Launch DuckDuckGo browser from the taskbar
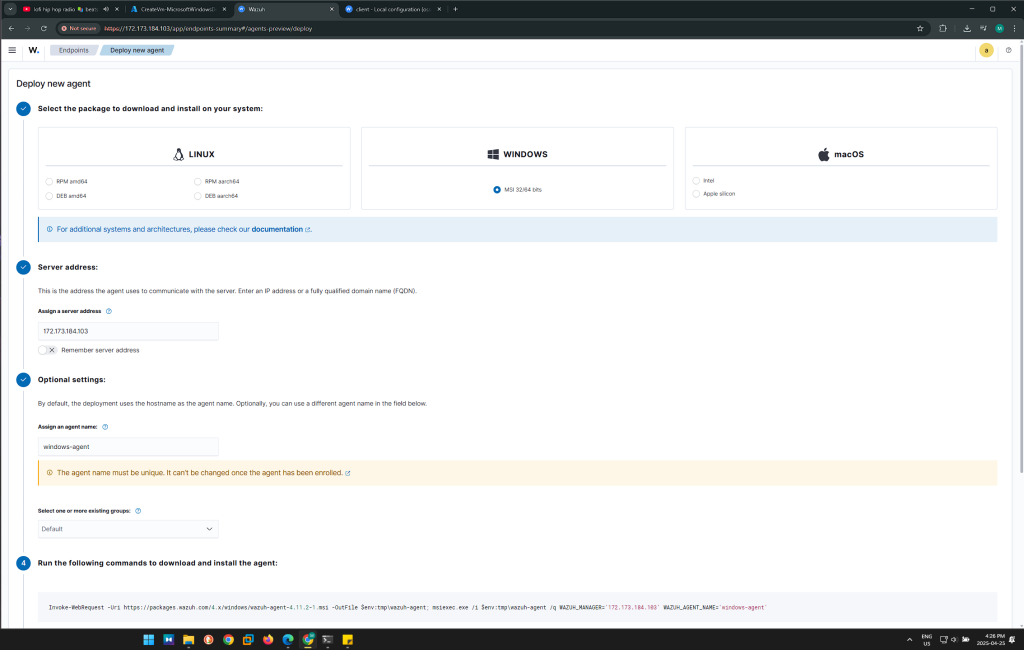1024x650 pixels. pyautogui.click(x=208, y=640)
